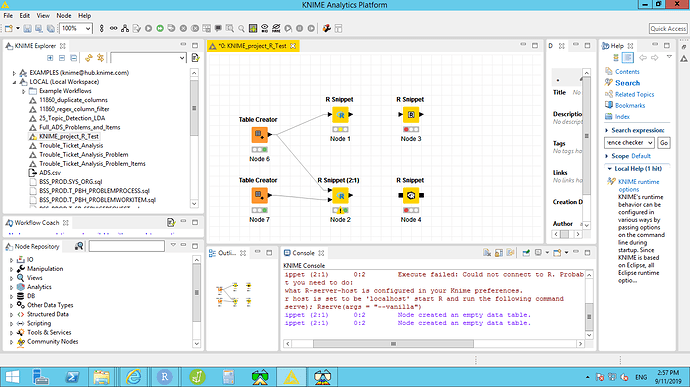This screenshot has height=387, width=690.
Task: Toggle highlighted button in Help toolbar
Action: pyautogui.click(x=628, y=58)
